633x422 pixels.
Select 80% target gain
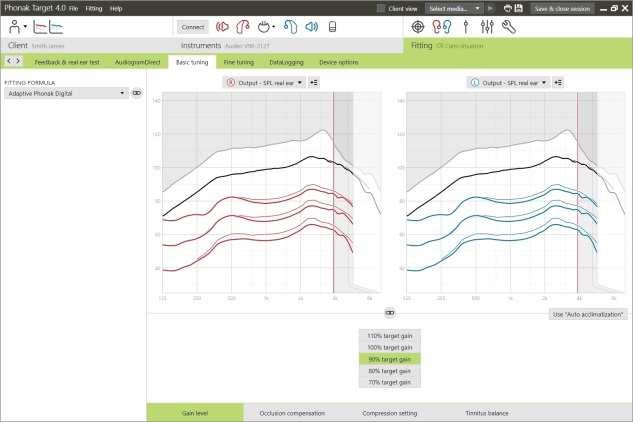(390, 371)
